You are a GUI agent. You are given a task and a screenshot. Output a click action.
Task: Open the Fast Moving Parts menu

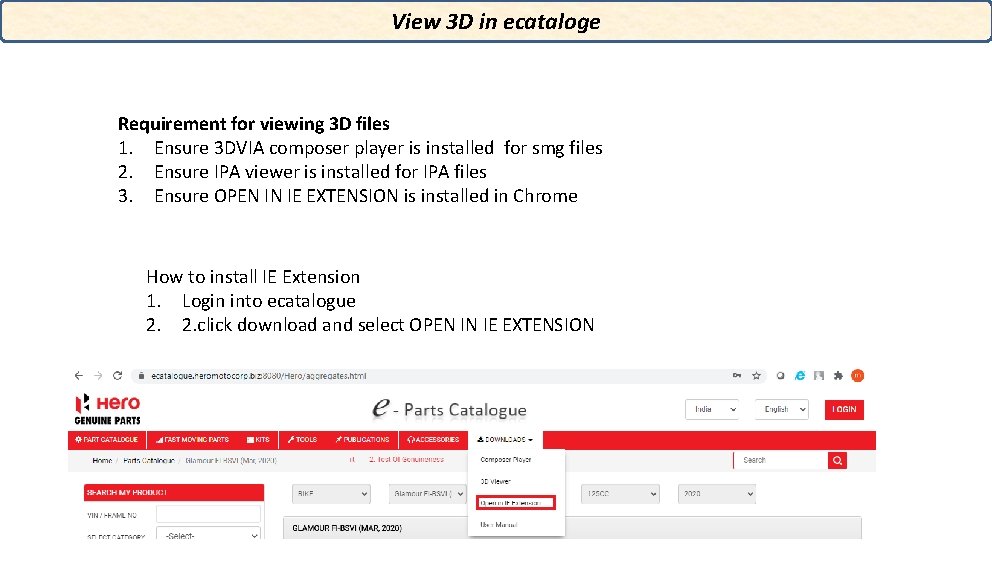point(192,439)
